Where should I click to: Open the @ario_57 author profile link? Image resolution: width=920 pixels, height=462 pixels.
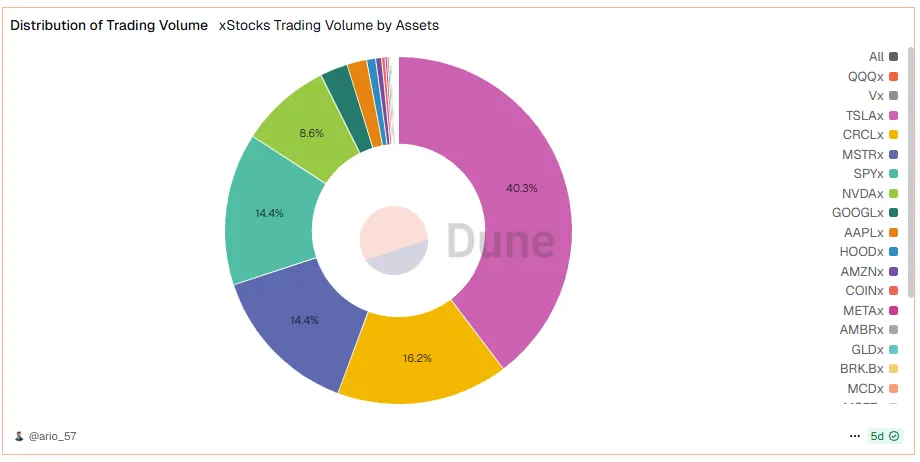pyautogui.click(x=53, y=437)
